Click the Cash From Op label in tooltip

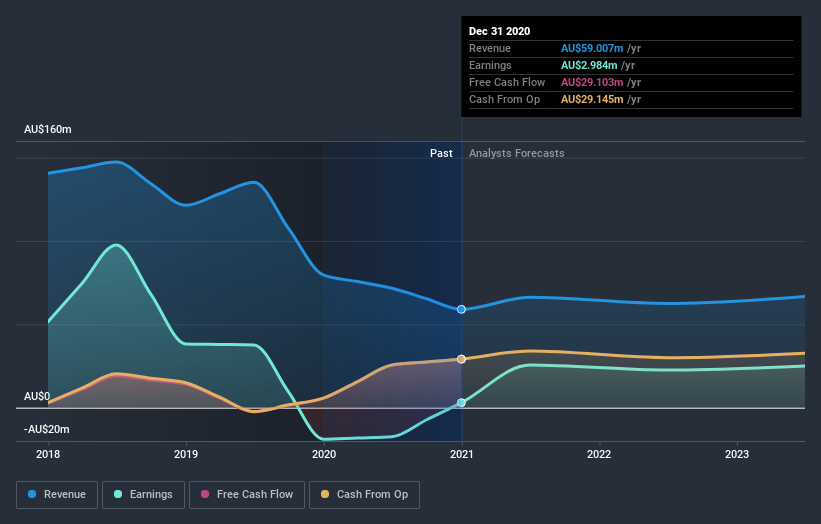(504, 99)
